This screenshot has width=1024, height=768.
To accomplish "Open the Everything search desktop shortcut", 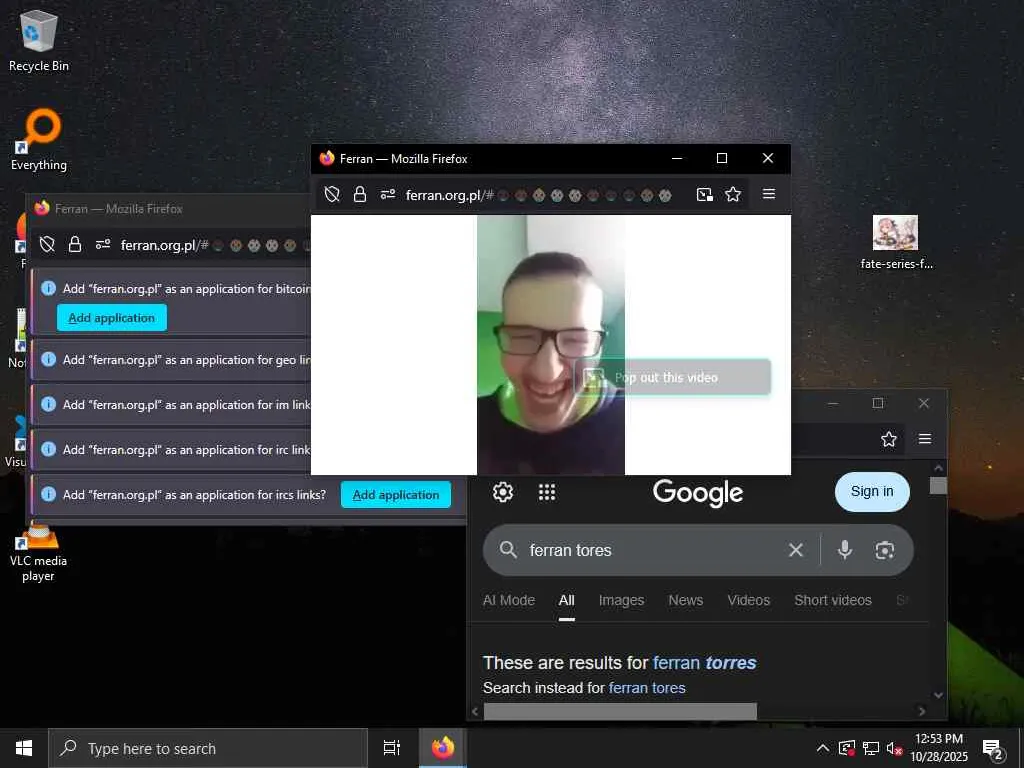I will coord(39,140).
